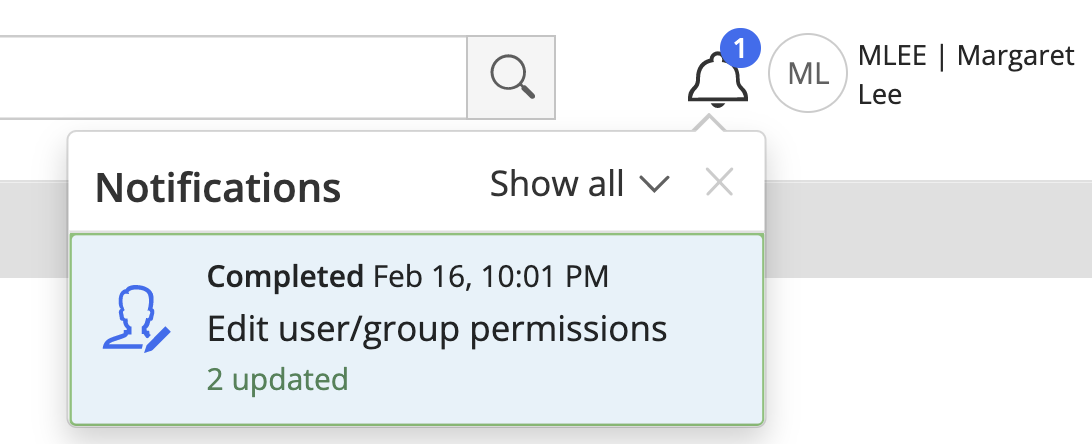This screenshot has height=444, width=1092.
Task: Click the Feb 16, 10:01 PM timestamp
Action: point(491,275)
